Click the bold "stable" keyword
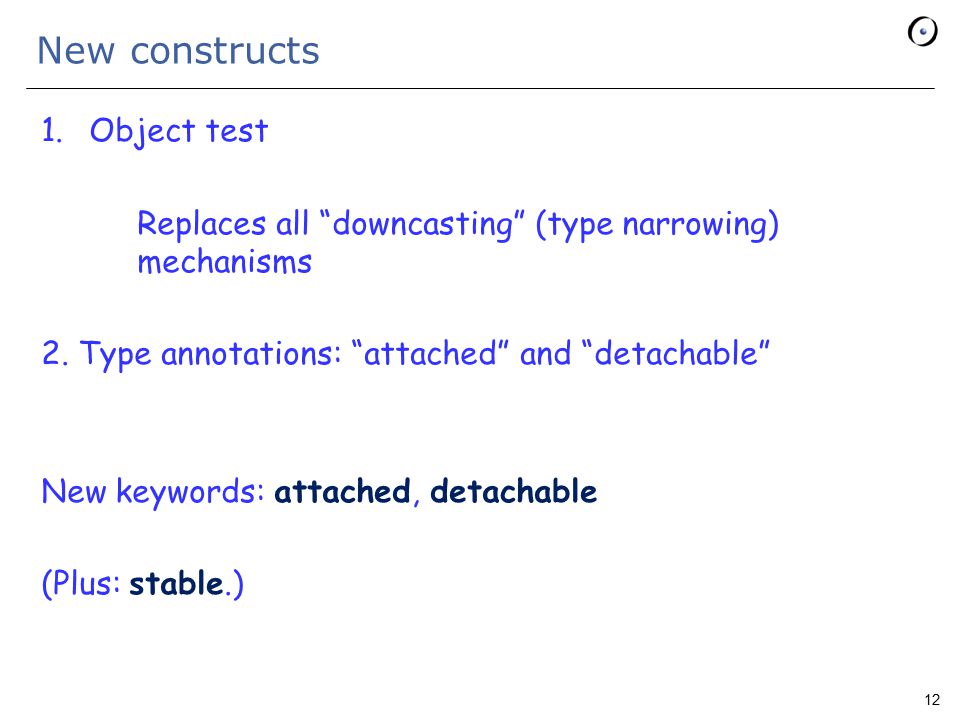 [176, 583]
